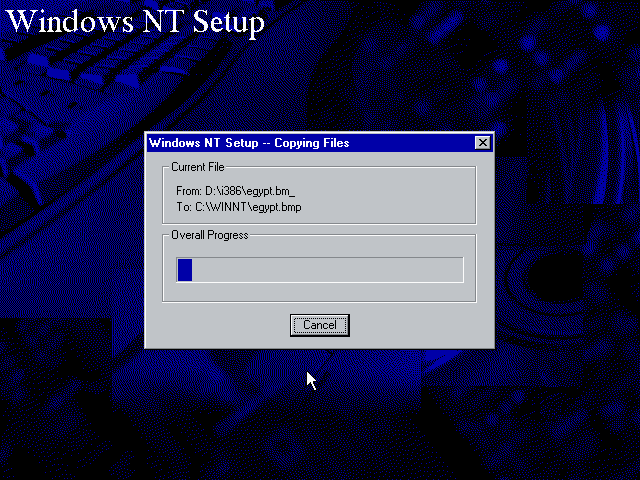Click empty dialog area left of Cancel
This screenshot has height=480, width=640.
[220, 325]
